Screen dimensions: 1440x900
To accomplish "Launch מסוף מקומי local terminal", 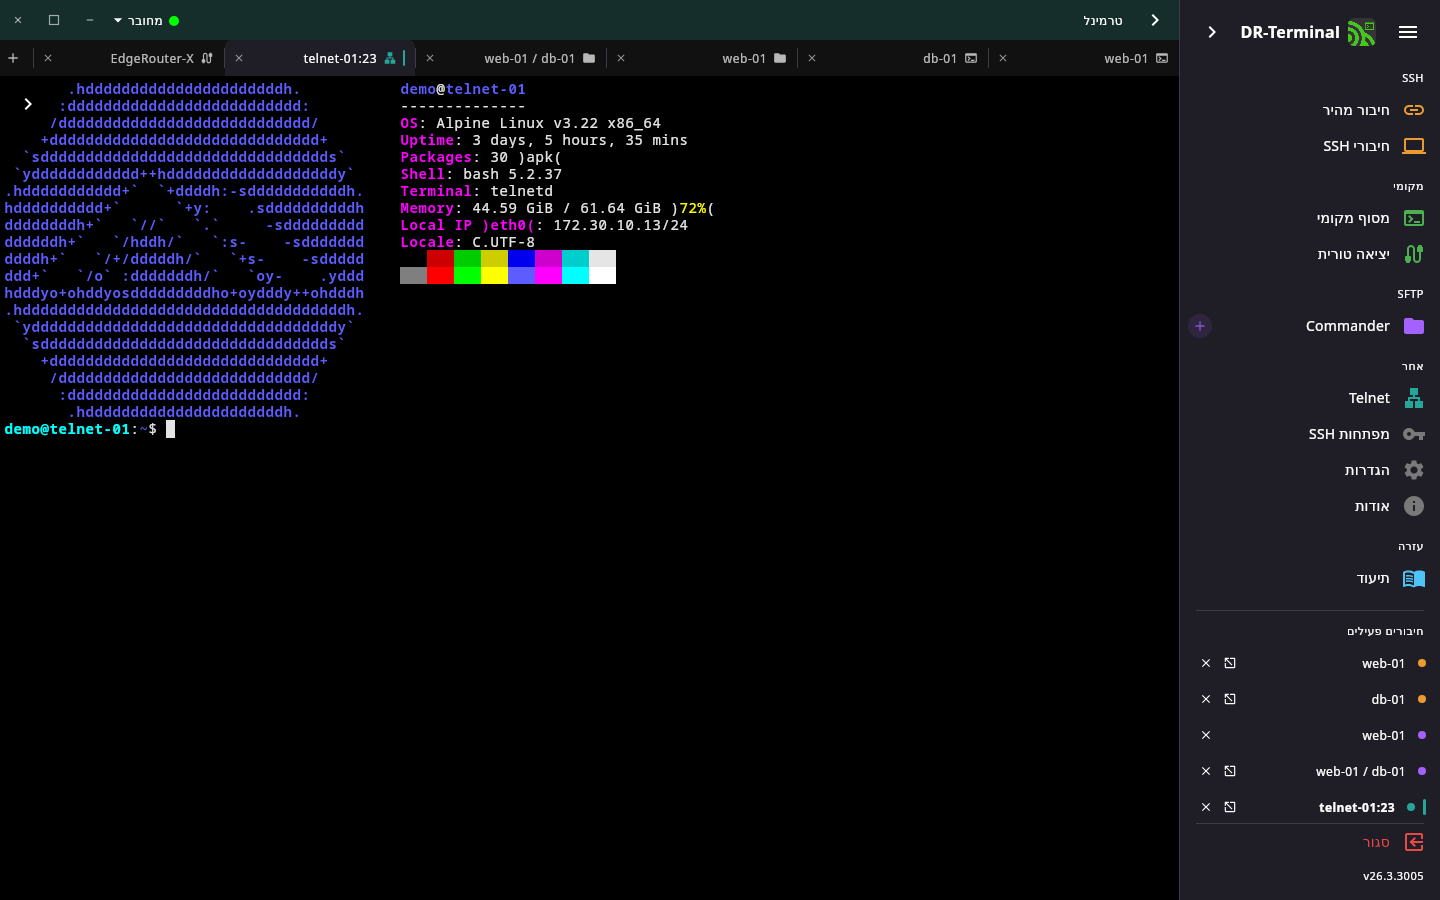I will (1310, 218).
